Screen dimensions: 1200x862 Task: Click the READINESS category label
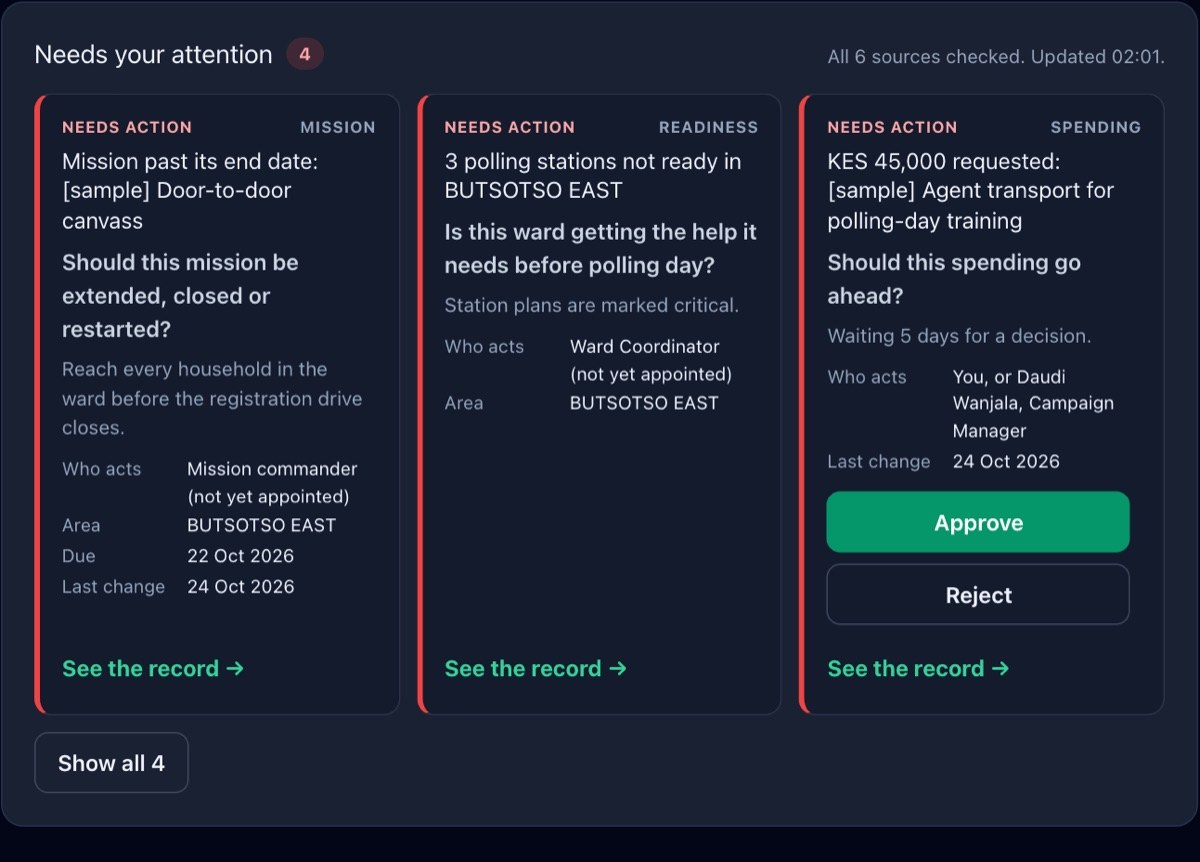(x=708, y=127)
